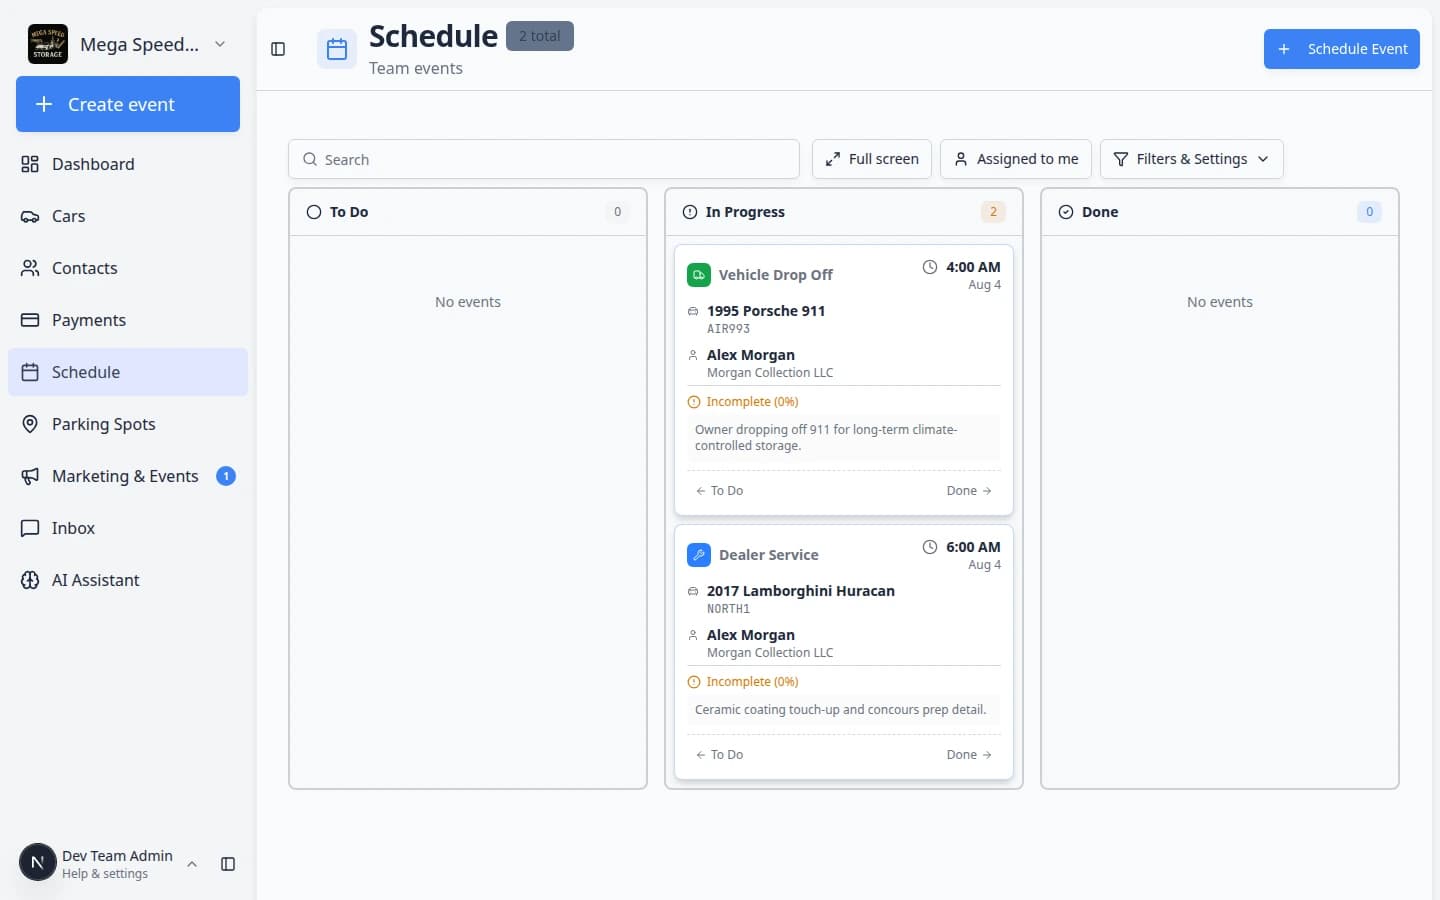1440x900 pixels.
Task: Click the calendar icon next to Schedule heading
Action: pyautogui.click(x=337, y=49)
